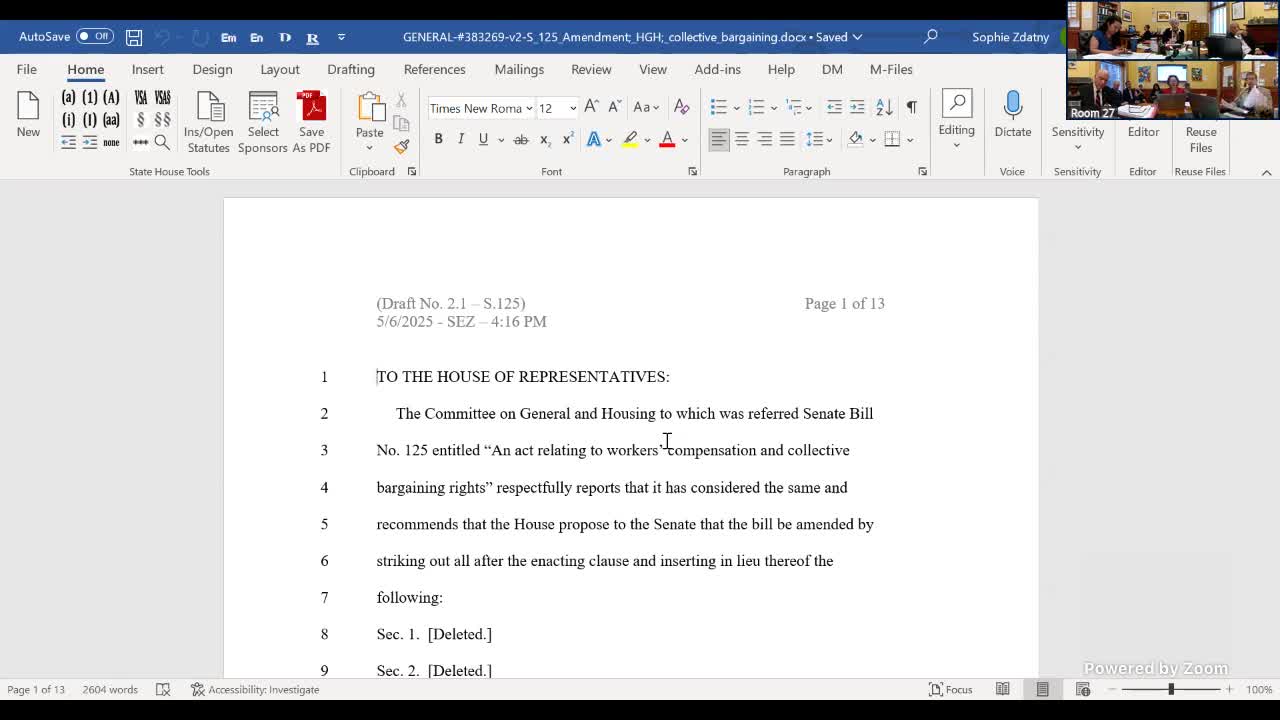
Task: Enable Focus mode in the status bar
Action: [x=950, y=689]
